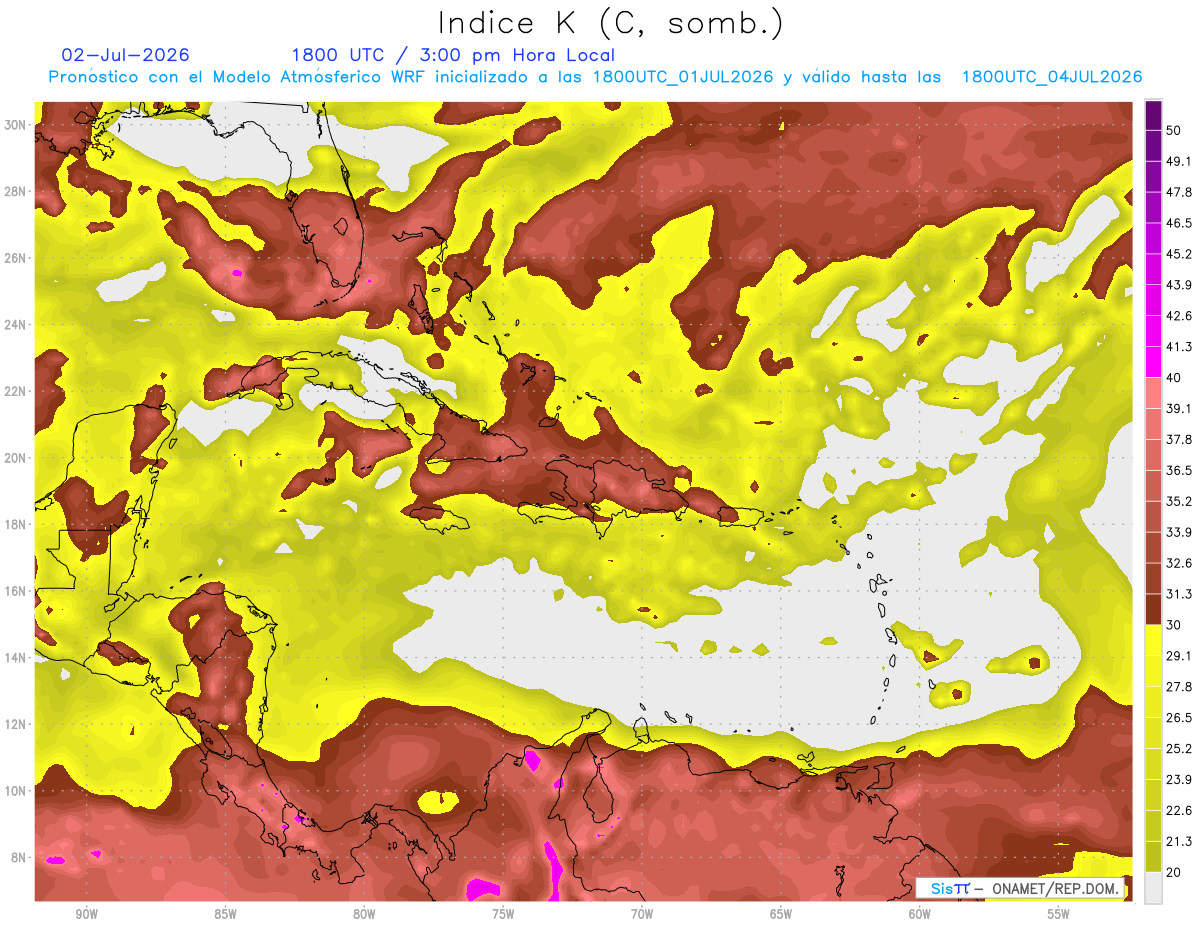Screen dimensions: 1200x927
Task: Click the color scale value '26.5'
Action: [1179, 718]
